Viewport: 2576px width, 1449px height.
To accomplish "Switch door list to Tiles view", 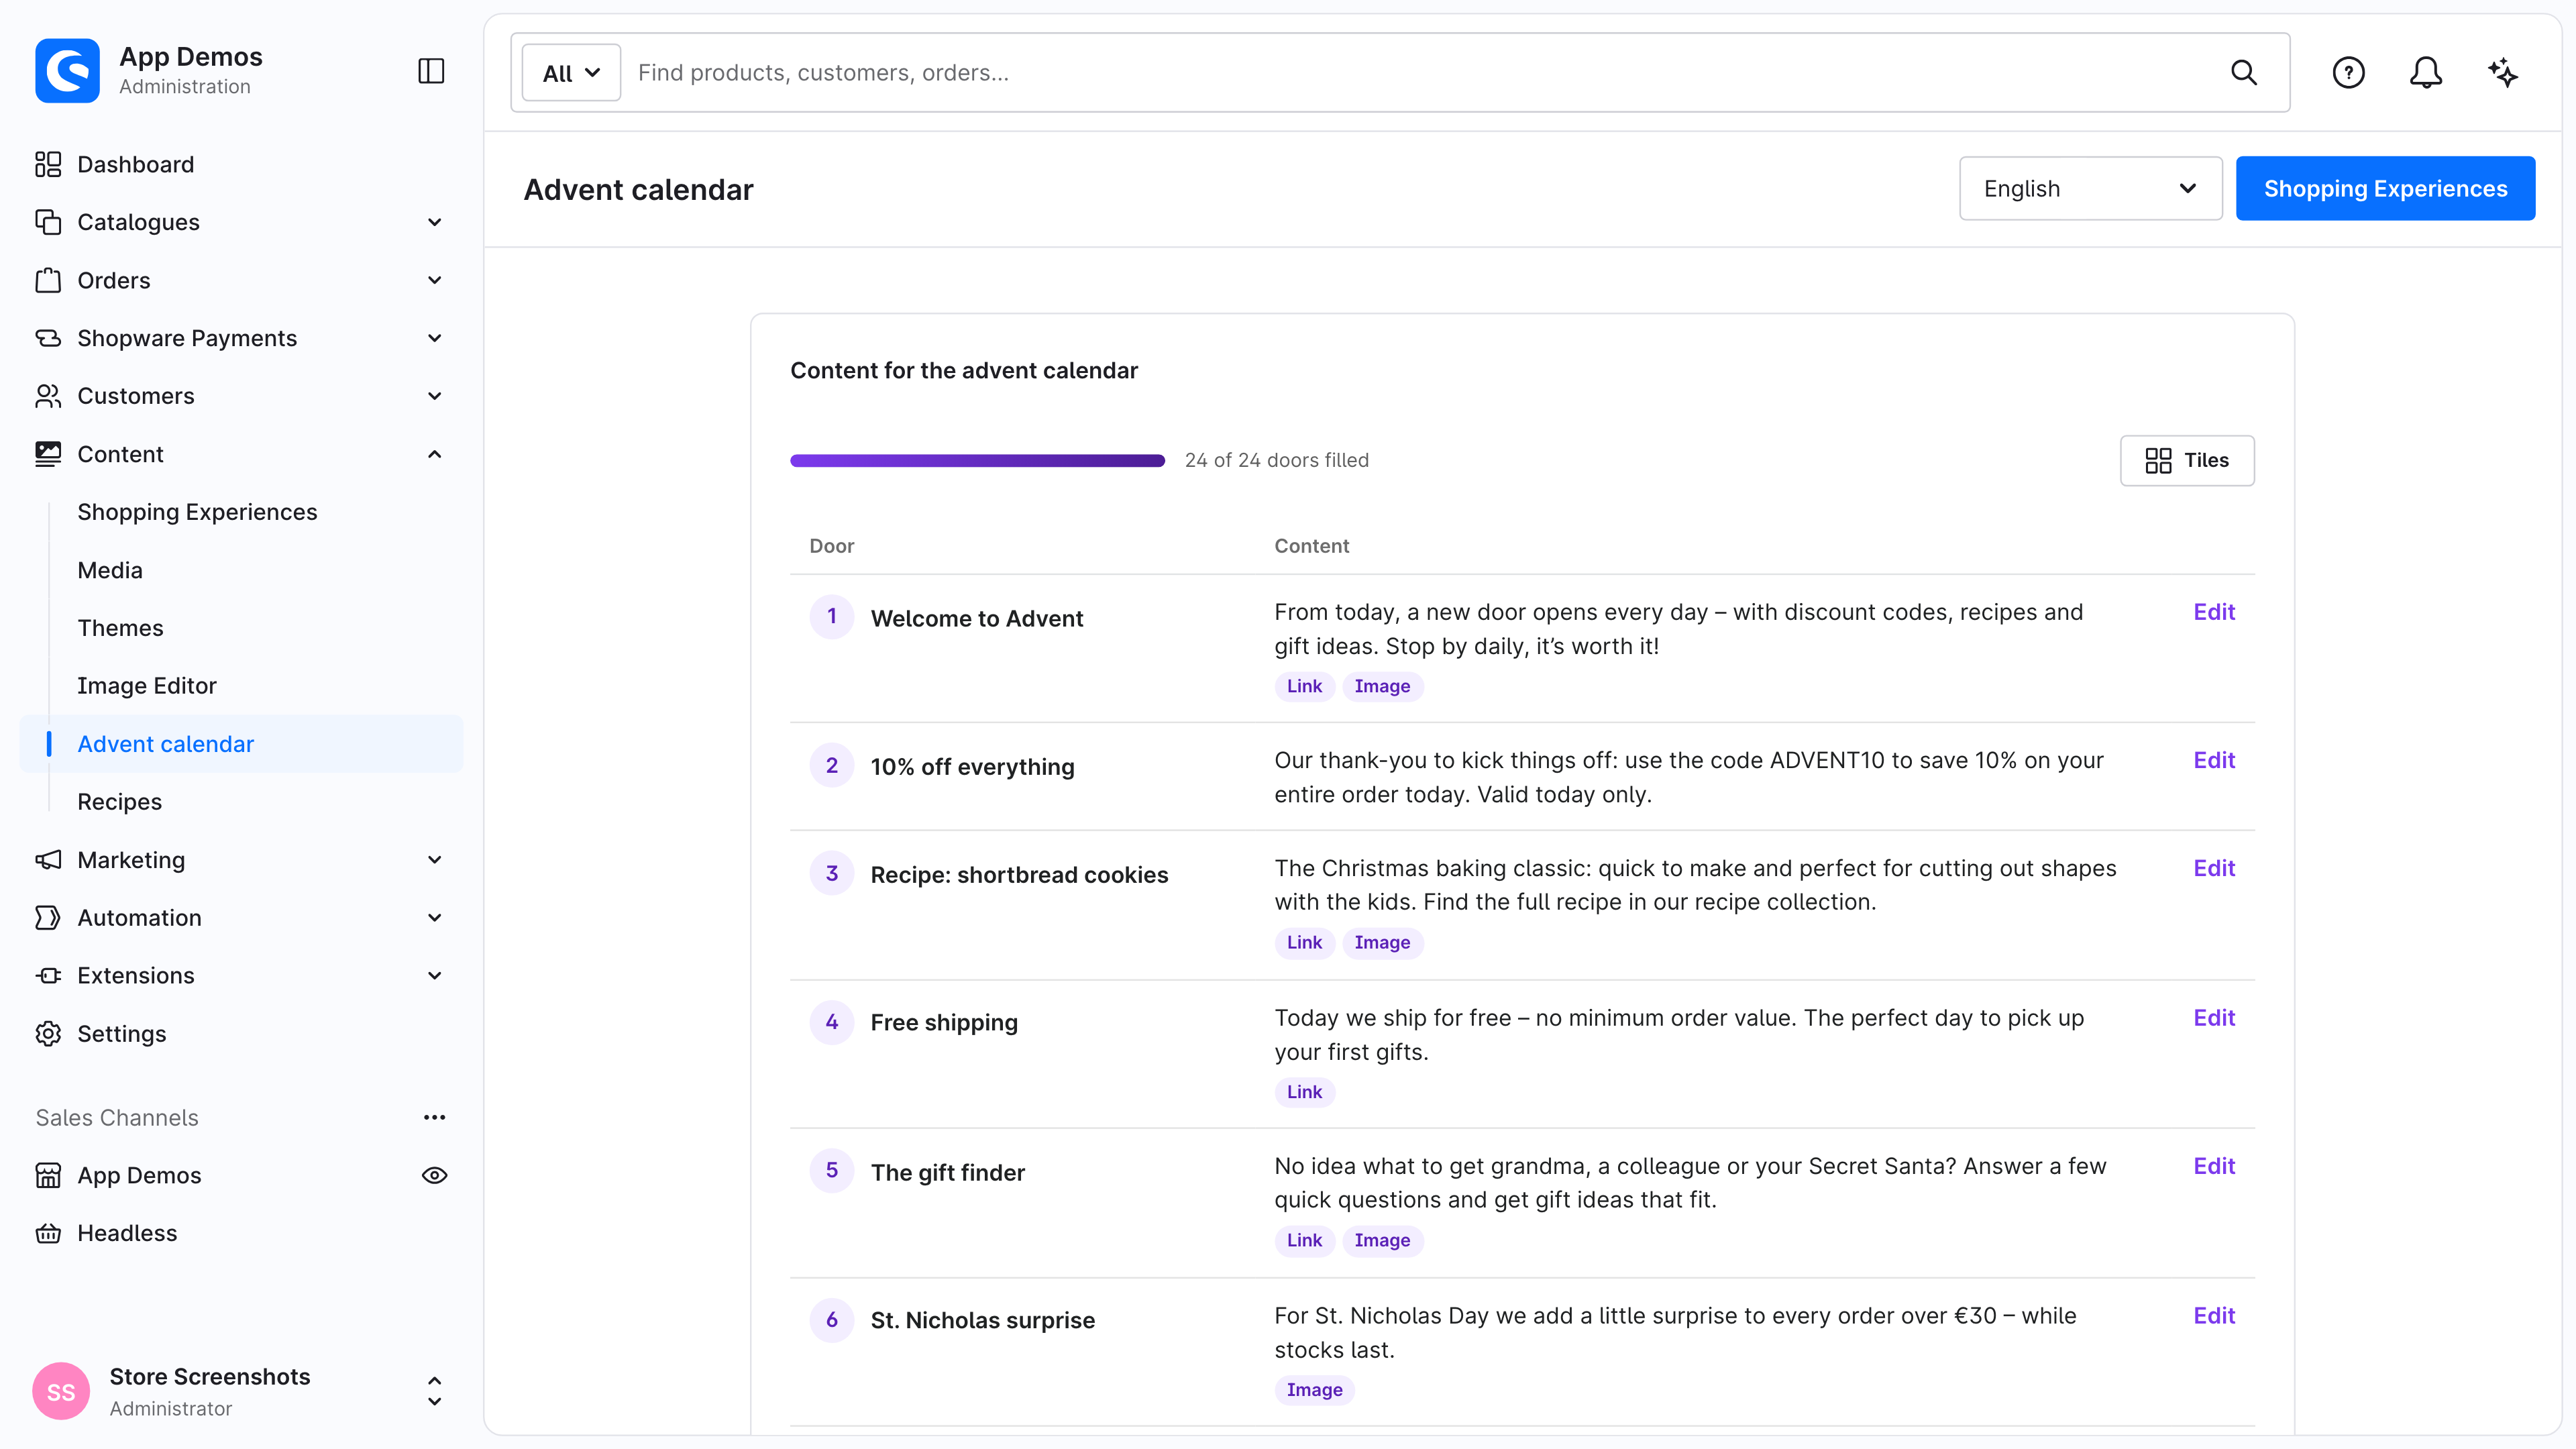I will [2187, 460].
